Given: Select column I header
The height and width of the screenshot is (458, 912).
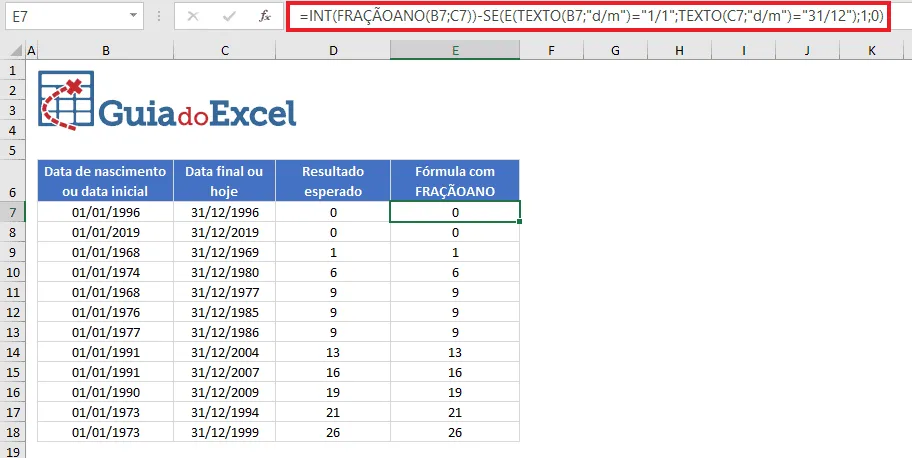Looking at the screenshot, I should coord(743,51).
